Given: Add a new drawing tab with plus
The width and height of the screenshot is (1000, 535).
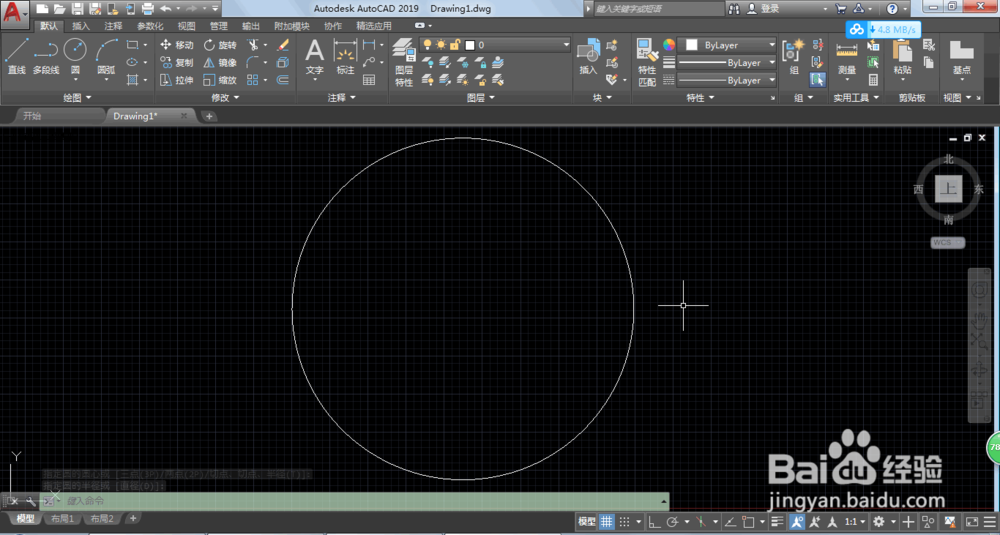Looking at the screenshot, I should [x=209, y=116].
